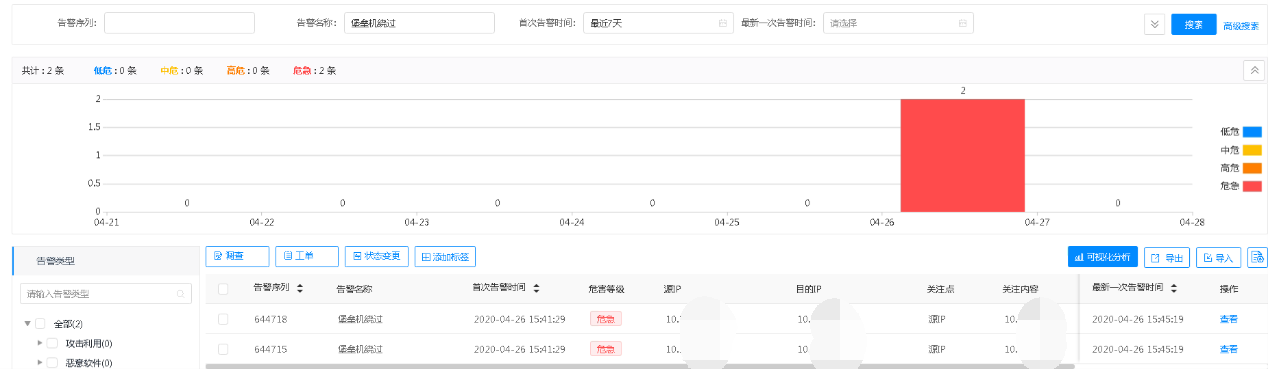Click the 低危：0 条 summary count
The width and height of the screenshot is (1268, 369).
(114, 71)
